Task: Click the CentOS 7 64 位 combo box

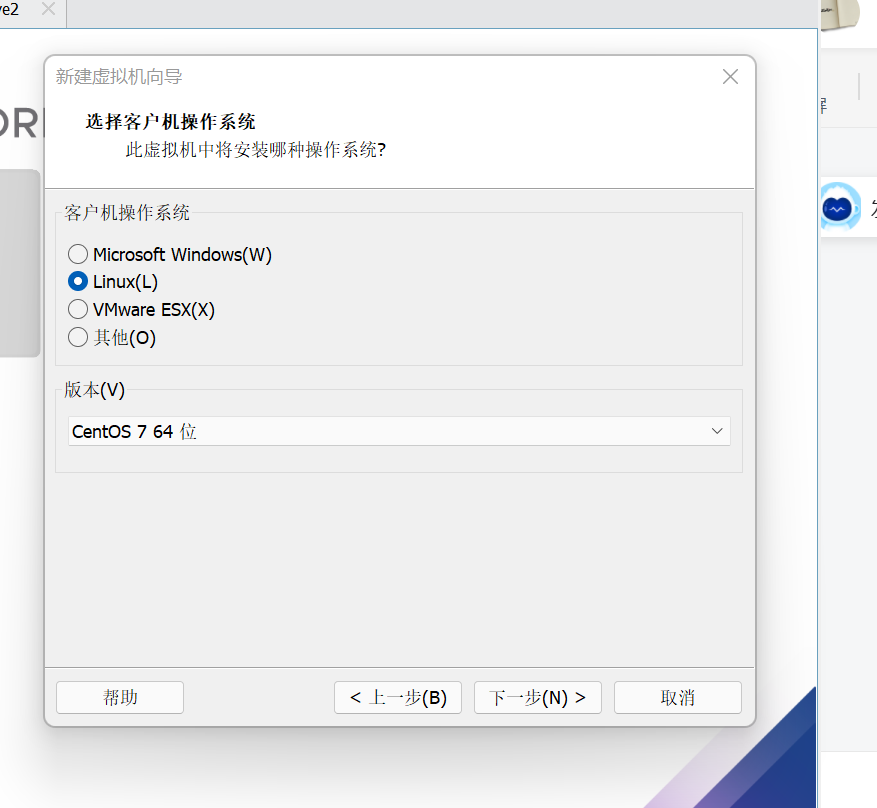Action: tap(399, 430)
